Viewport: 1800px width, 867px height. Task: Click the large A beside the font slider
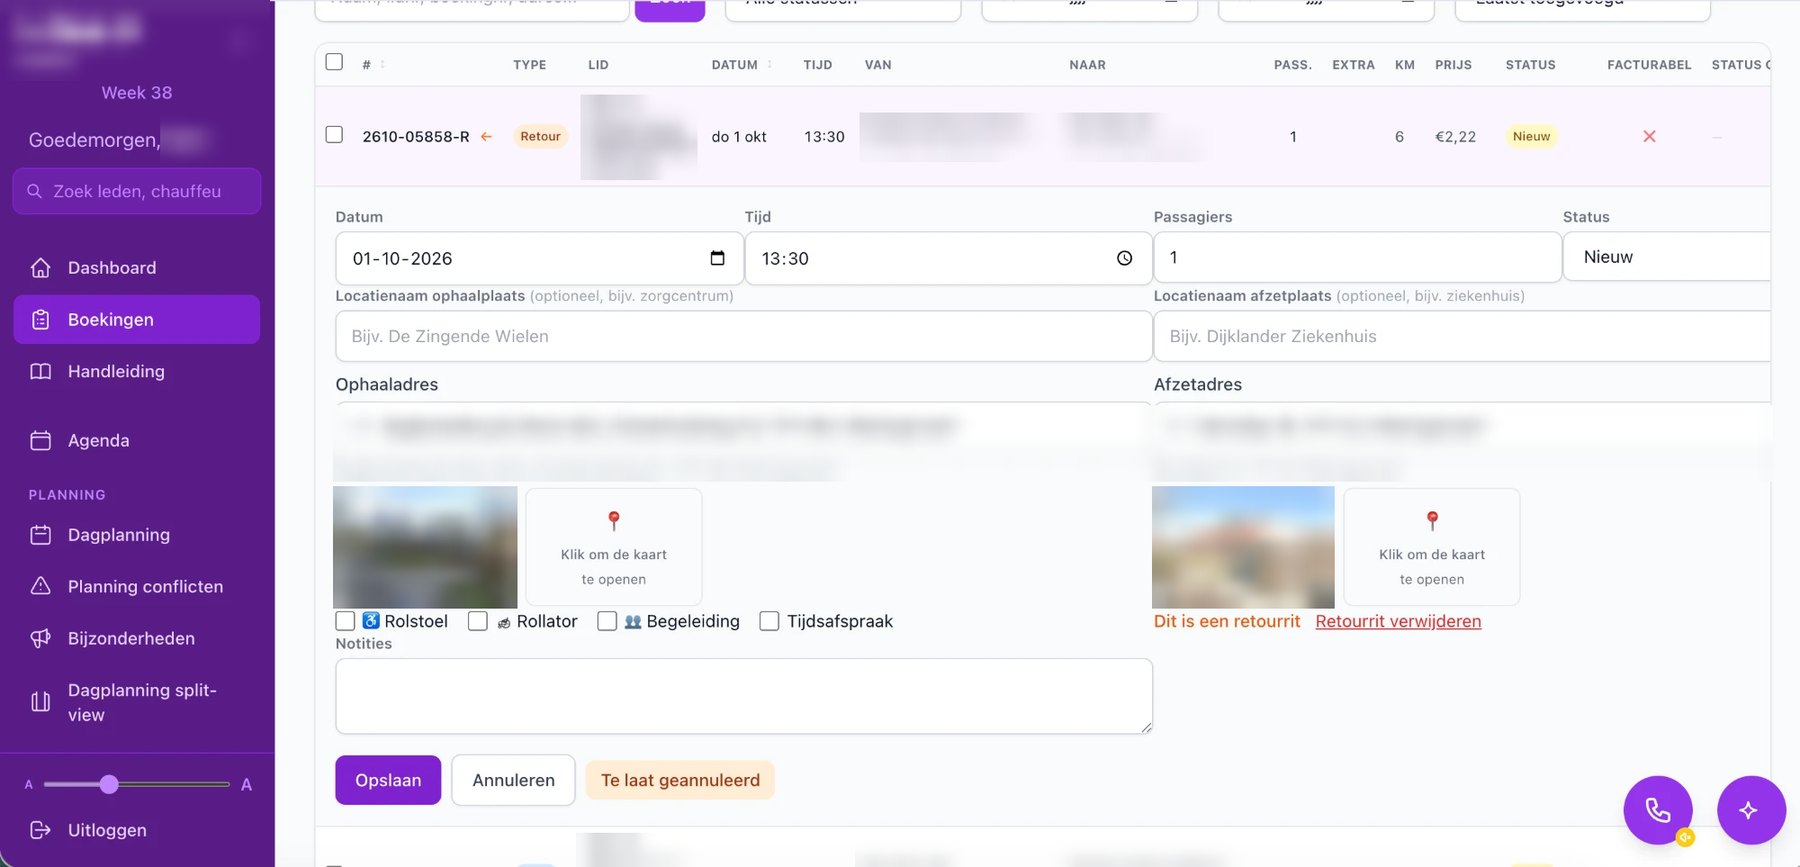coord(247,785)
